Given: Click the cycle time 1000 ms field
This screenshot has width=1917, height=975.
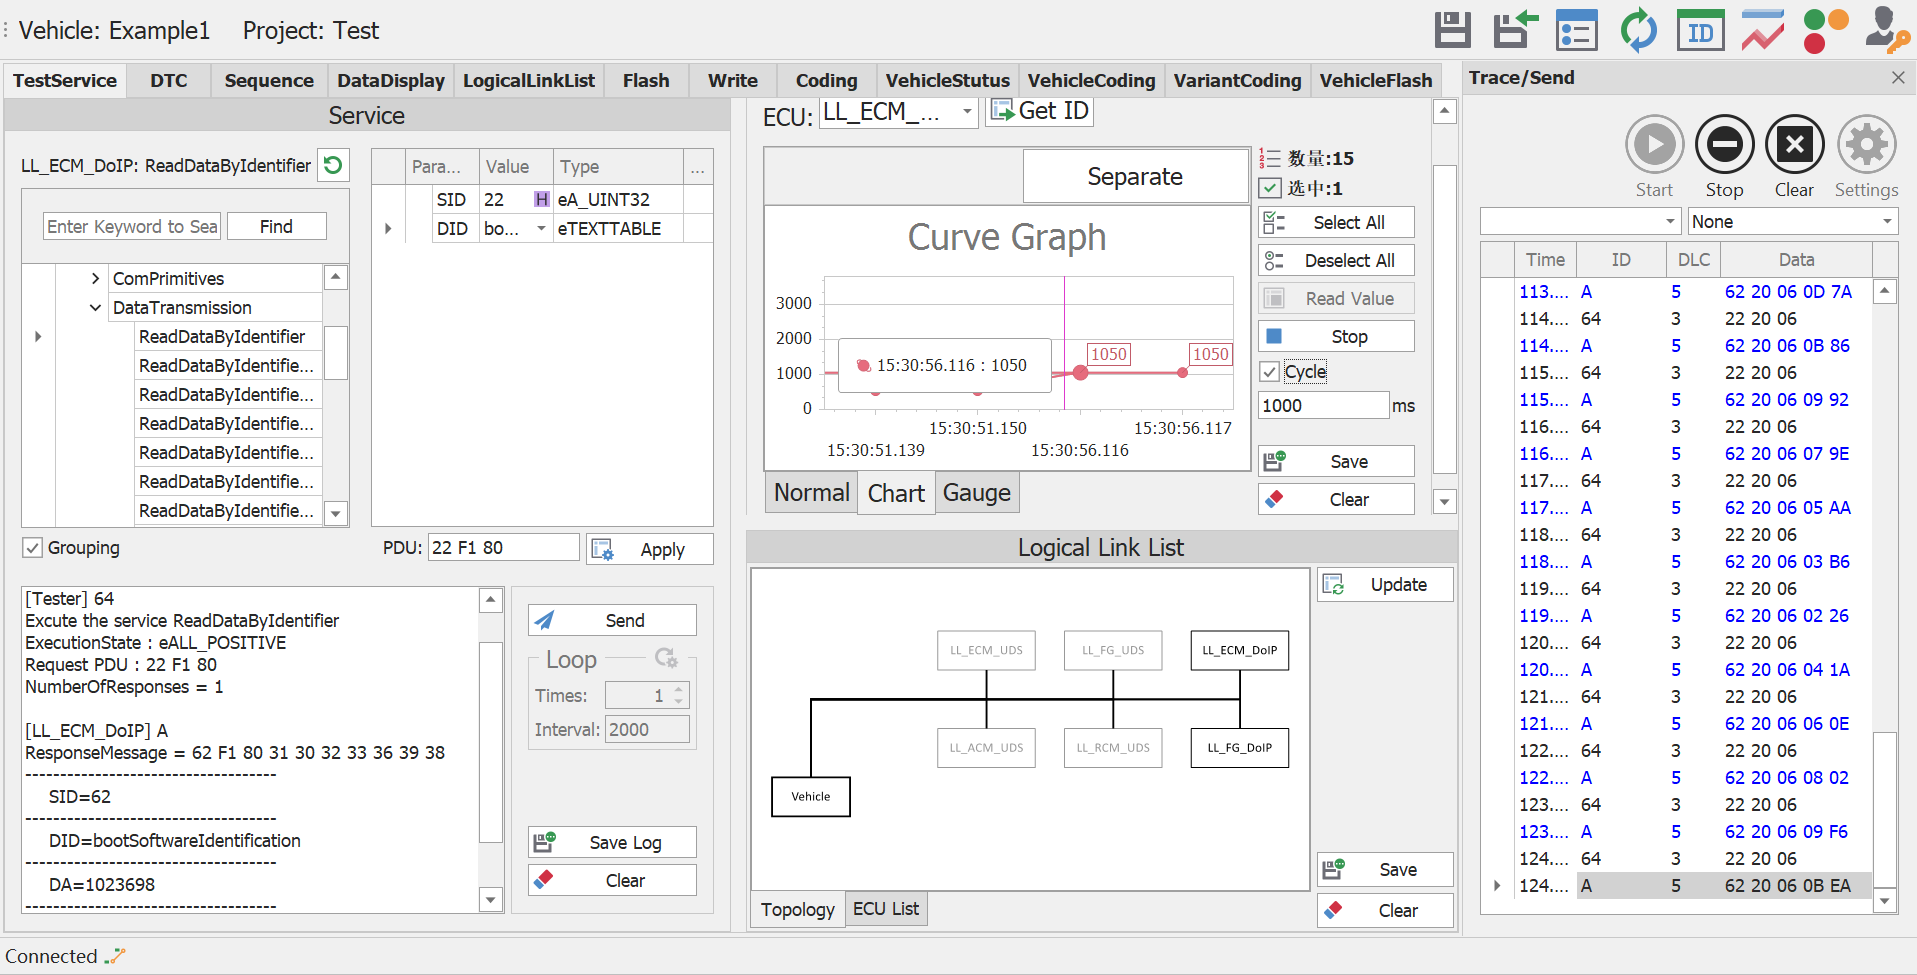Looking at the screenshot, I should pos(1324,405).
